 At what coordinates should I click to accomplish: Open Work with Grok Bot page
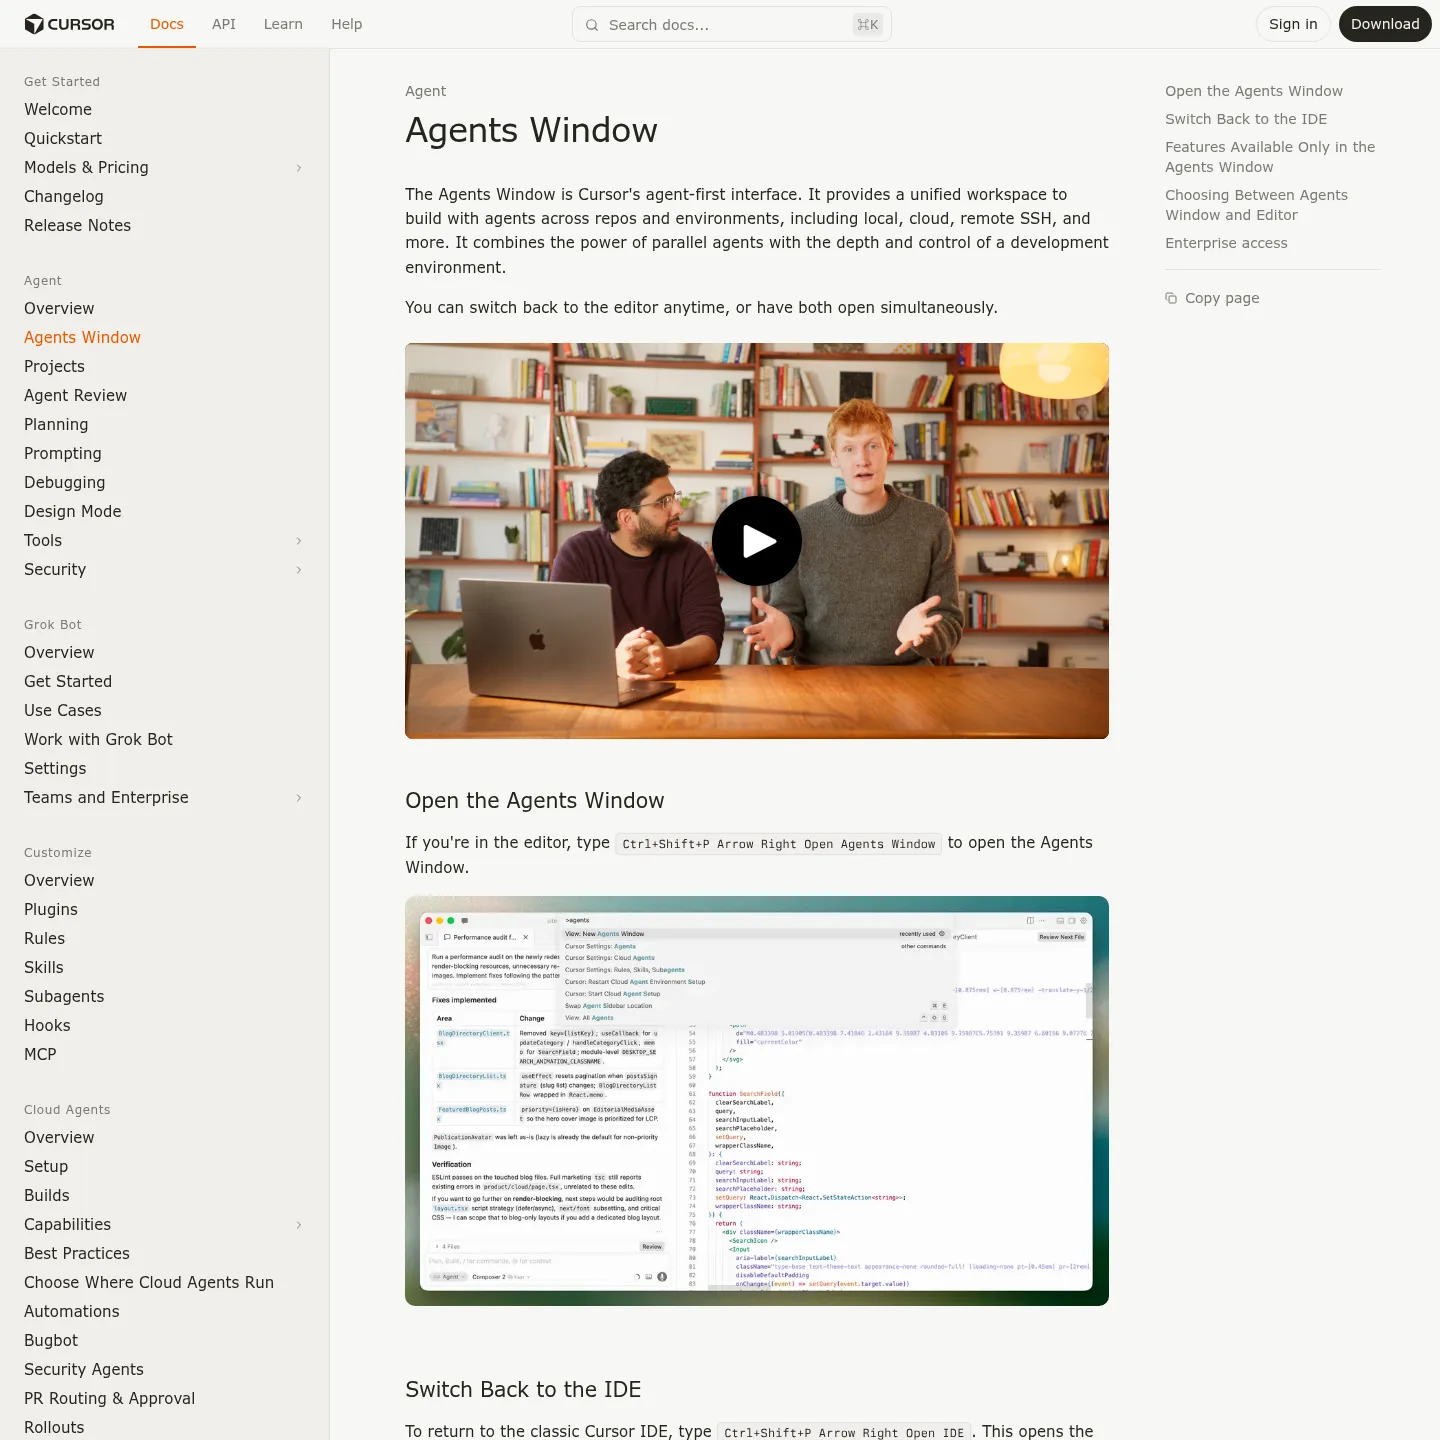[x=99, y=740]
